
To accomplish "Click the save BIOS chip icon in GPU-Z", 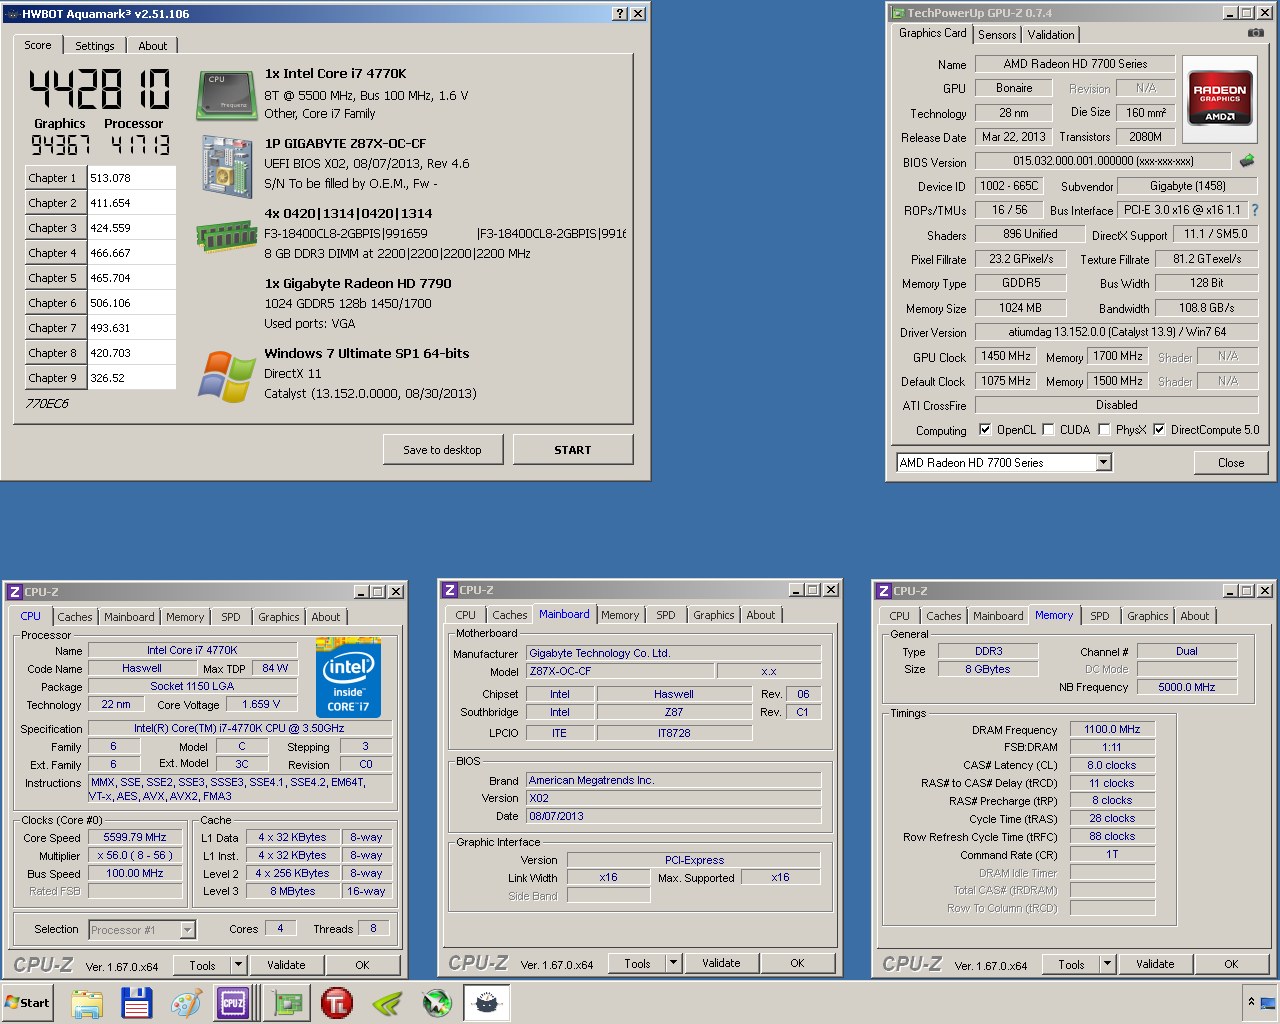I will point(1246,160).
